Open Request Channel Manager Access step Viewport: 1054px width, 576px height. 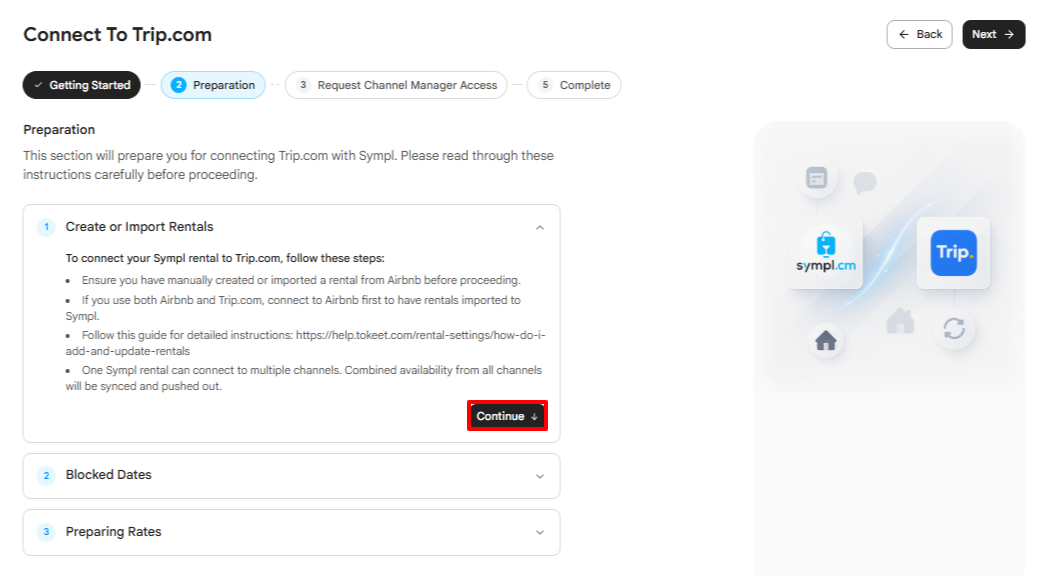tap(396, 85)
